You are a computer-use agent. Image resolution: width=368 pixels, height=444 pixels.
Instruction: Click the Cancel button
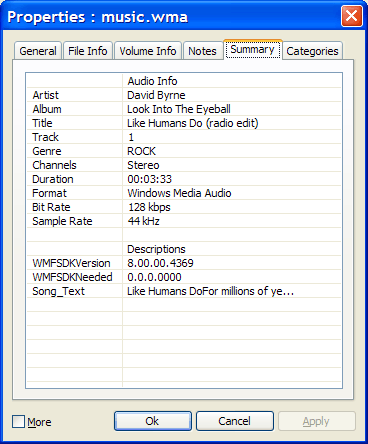pyautogui.click(x=235, y=421)
